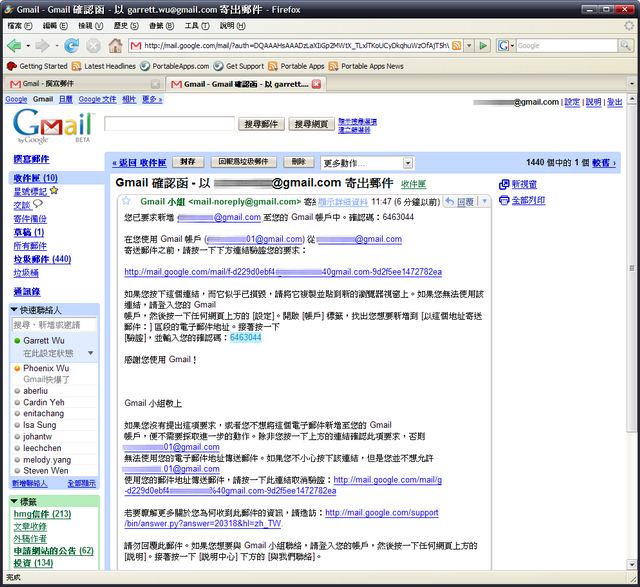Click the archive button
The image size is (640, 587).
[x=188, y=162]
